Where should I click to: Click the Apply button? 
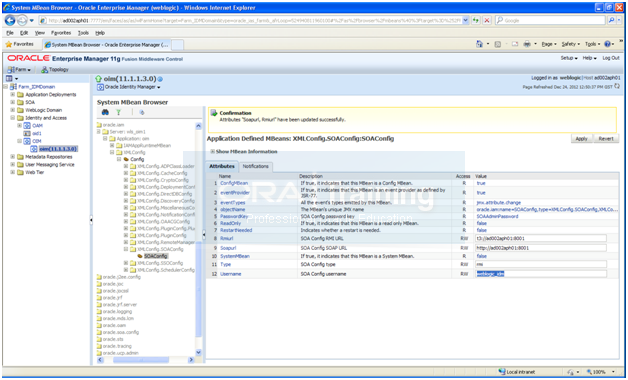click(581, 139)
